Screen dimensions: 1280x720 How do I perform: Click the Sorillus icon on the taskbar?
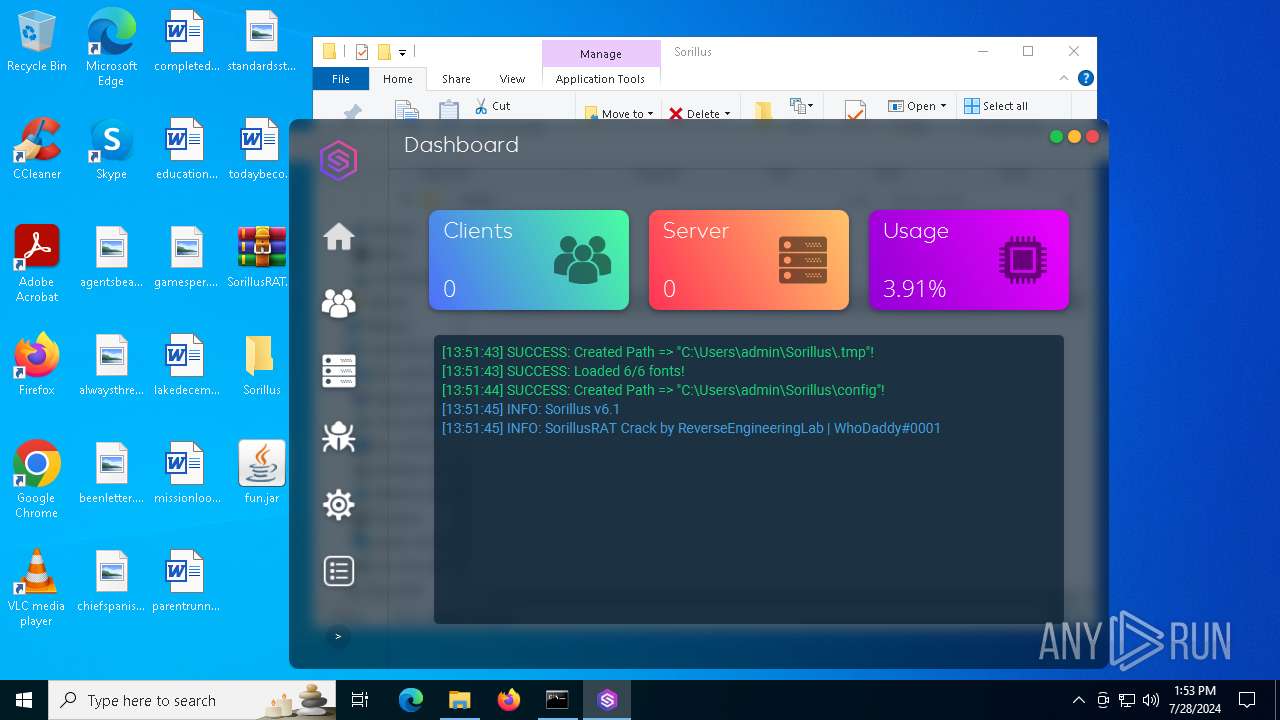607,700
